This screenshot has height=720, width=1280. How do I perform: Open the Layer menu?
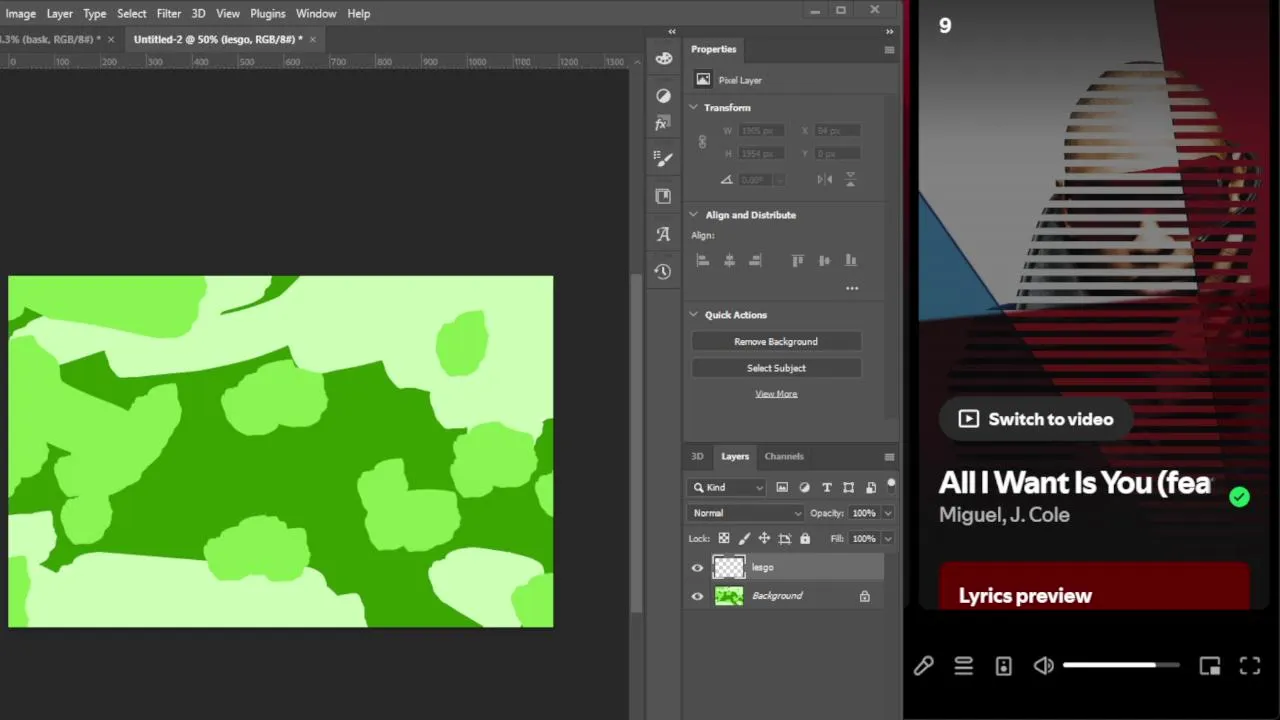[x=59, y=13]
